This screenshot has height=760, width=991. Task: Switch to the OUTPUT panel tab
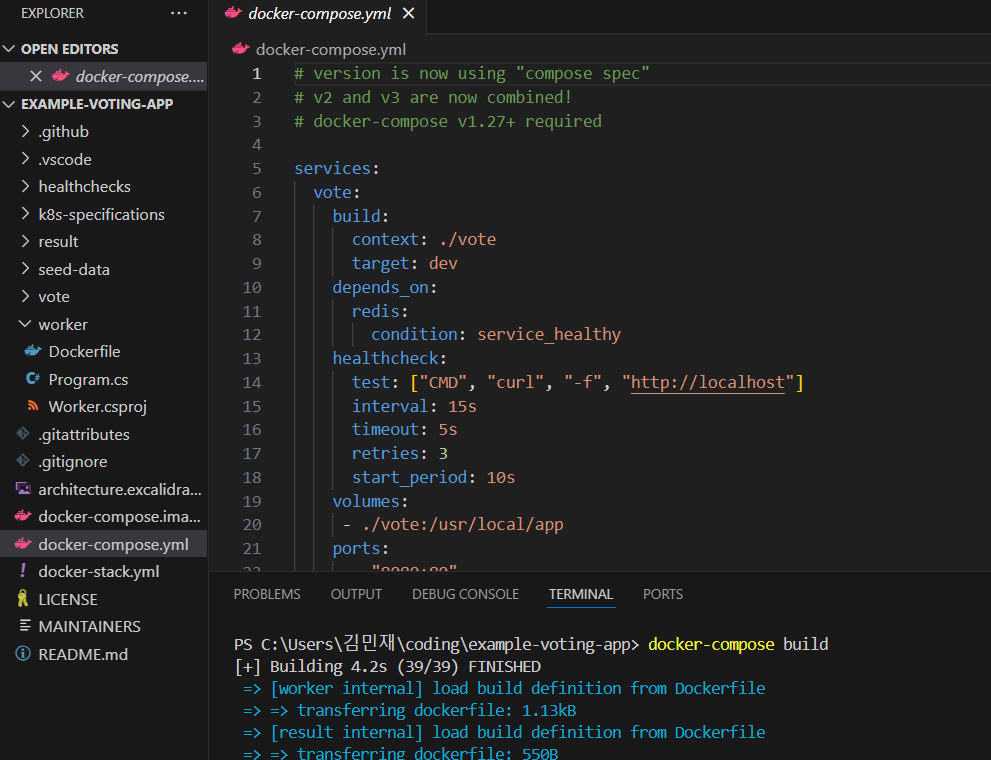(356, 594)
